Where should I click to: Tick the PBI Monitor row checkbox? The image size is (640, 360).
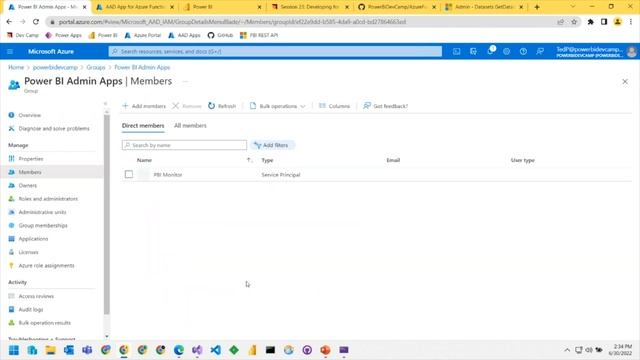tap(129, 174)
